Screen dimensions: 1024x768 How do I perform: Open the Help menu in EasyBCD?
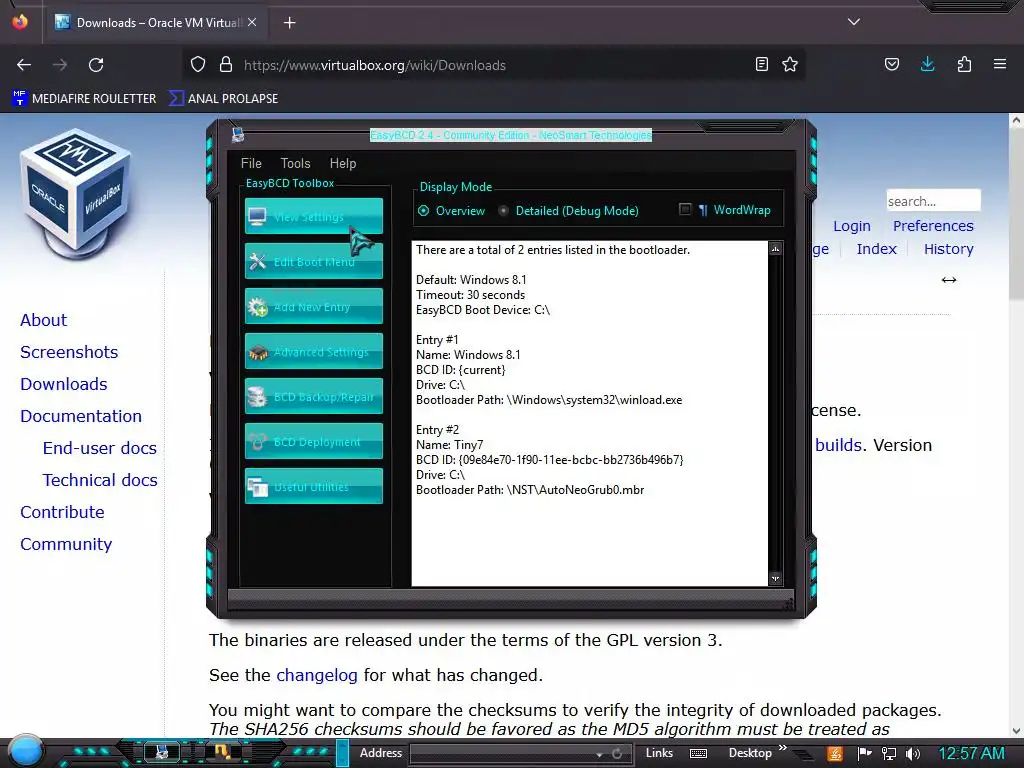[x=343, y=163]
